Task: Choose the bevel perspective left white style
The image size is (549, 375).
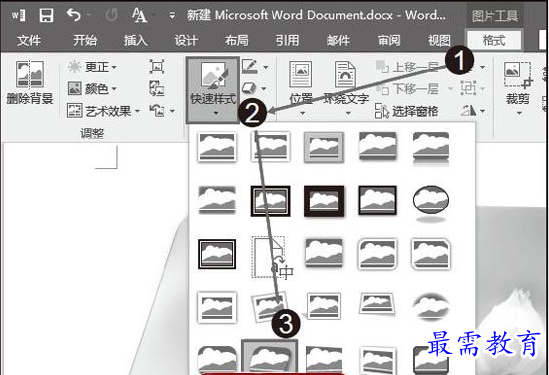Action: click(x=377, y=360)
